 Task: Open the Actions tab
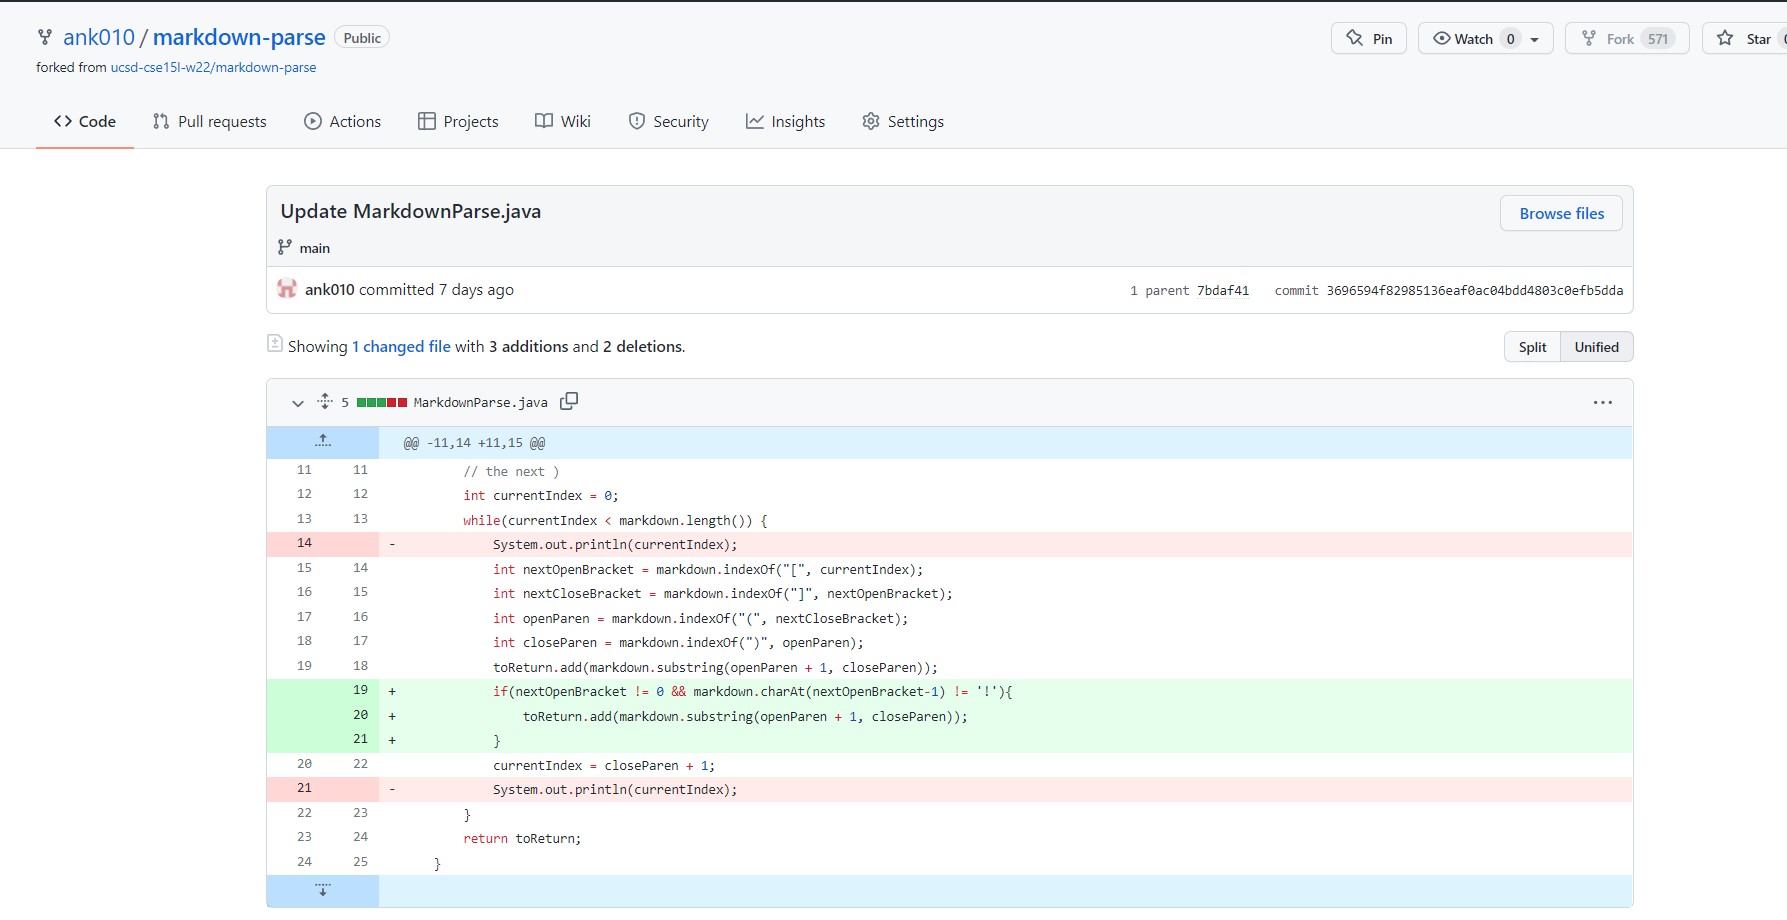click(343, 121)
